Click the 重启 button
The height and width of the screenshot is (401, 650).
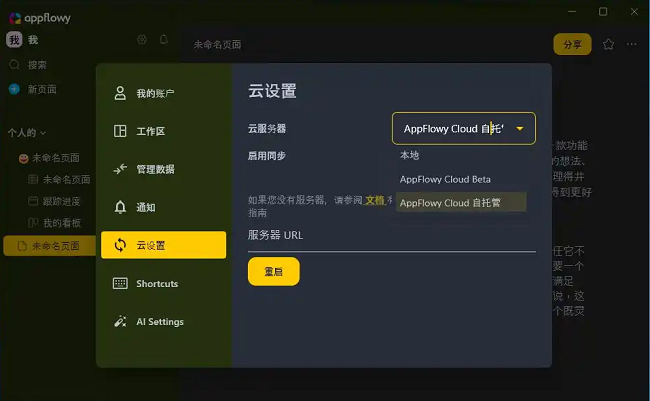tap(274, 272)
